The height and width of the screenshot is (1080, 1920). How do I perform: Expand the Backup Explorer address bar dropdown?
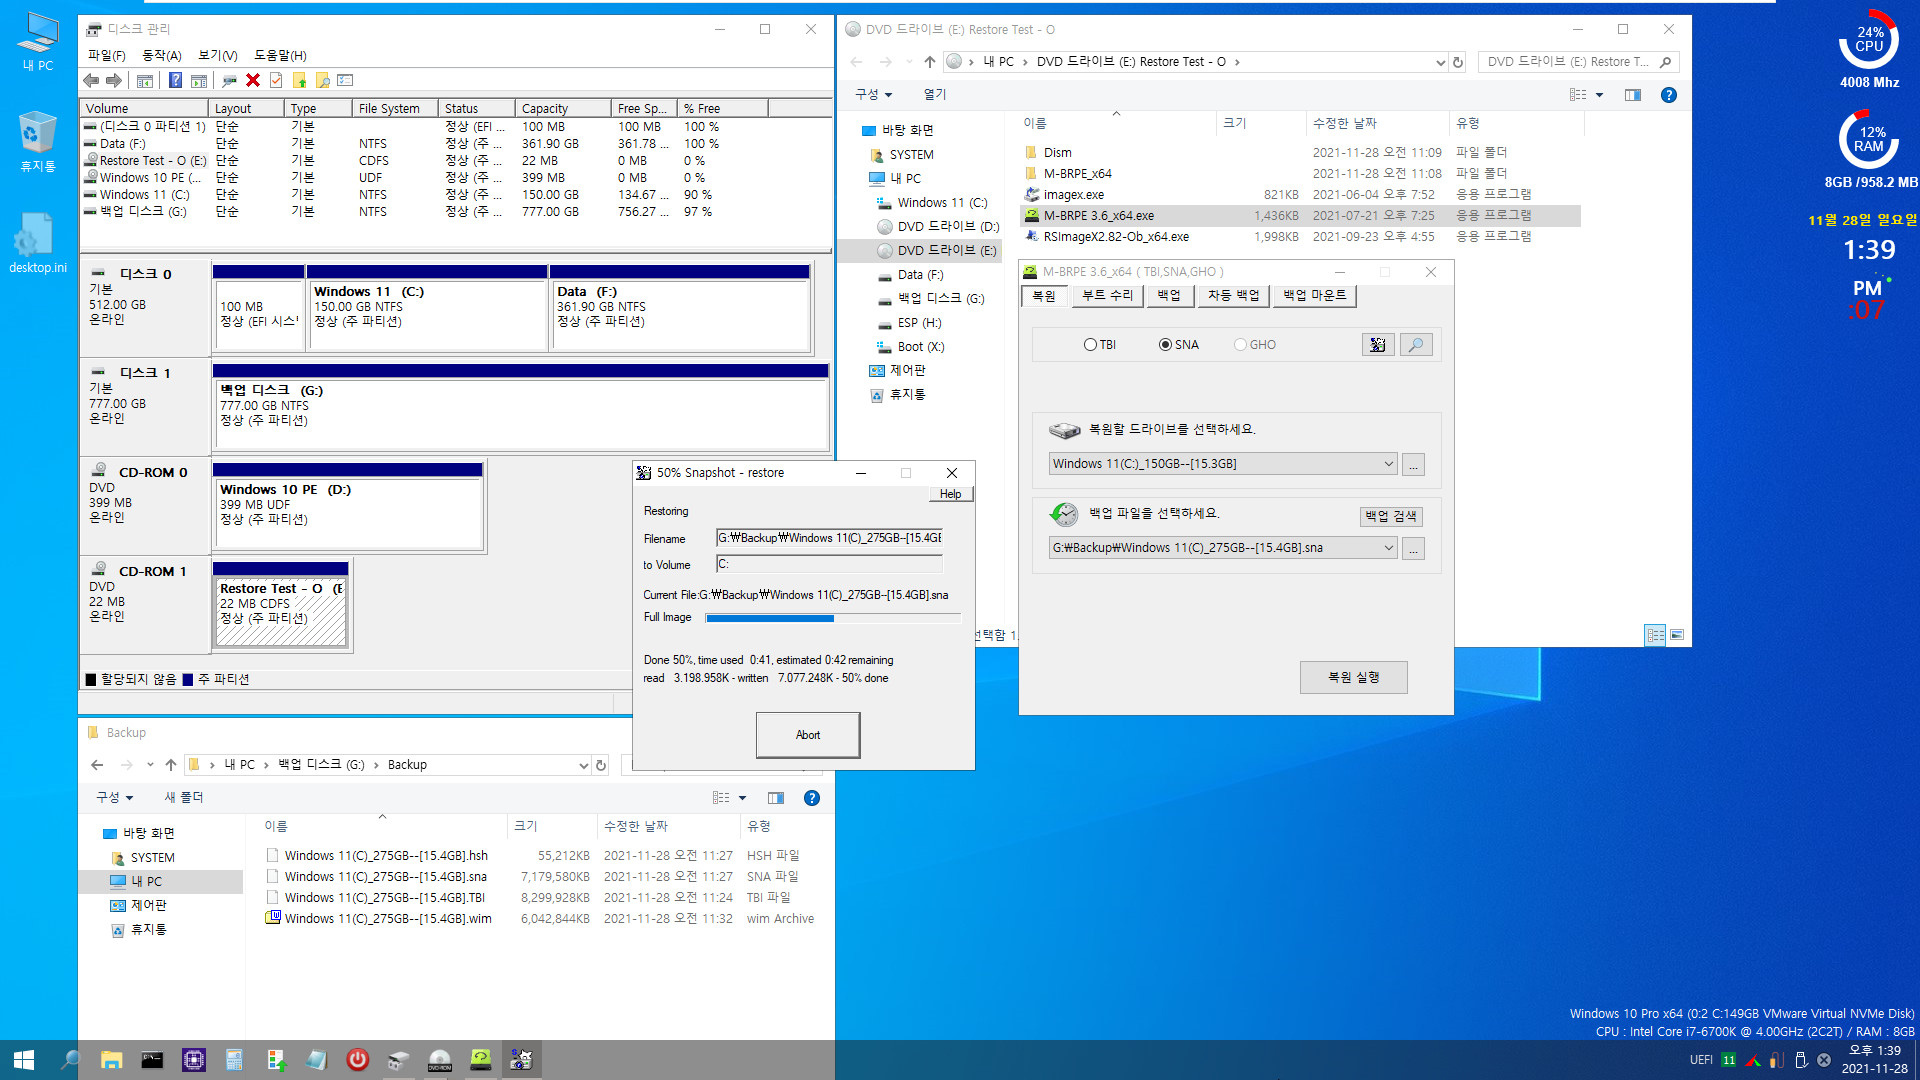coord(584,765)
